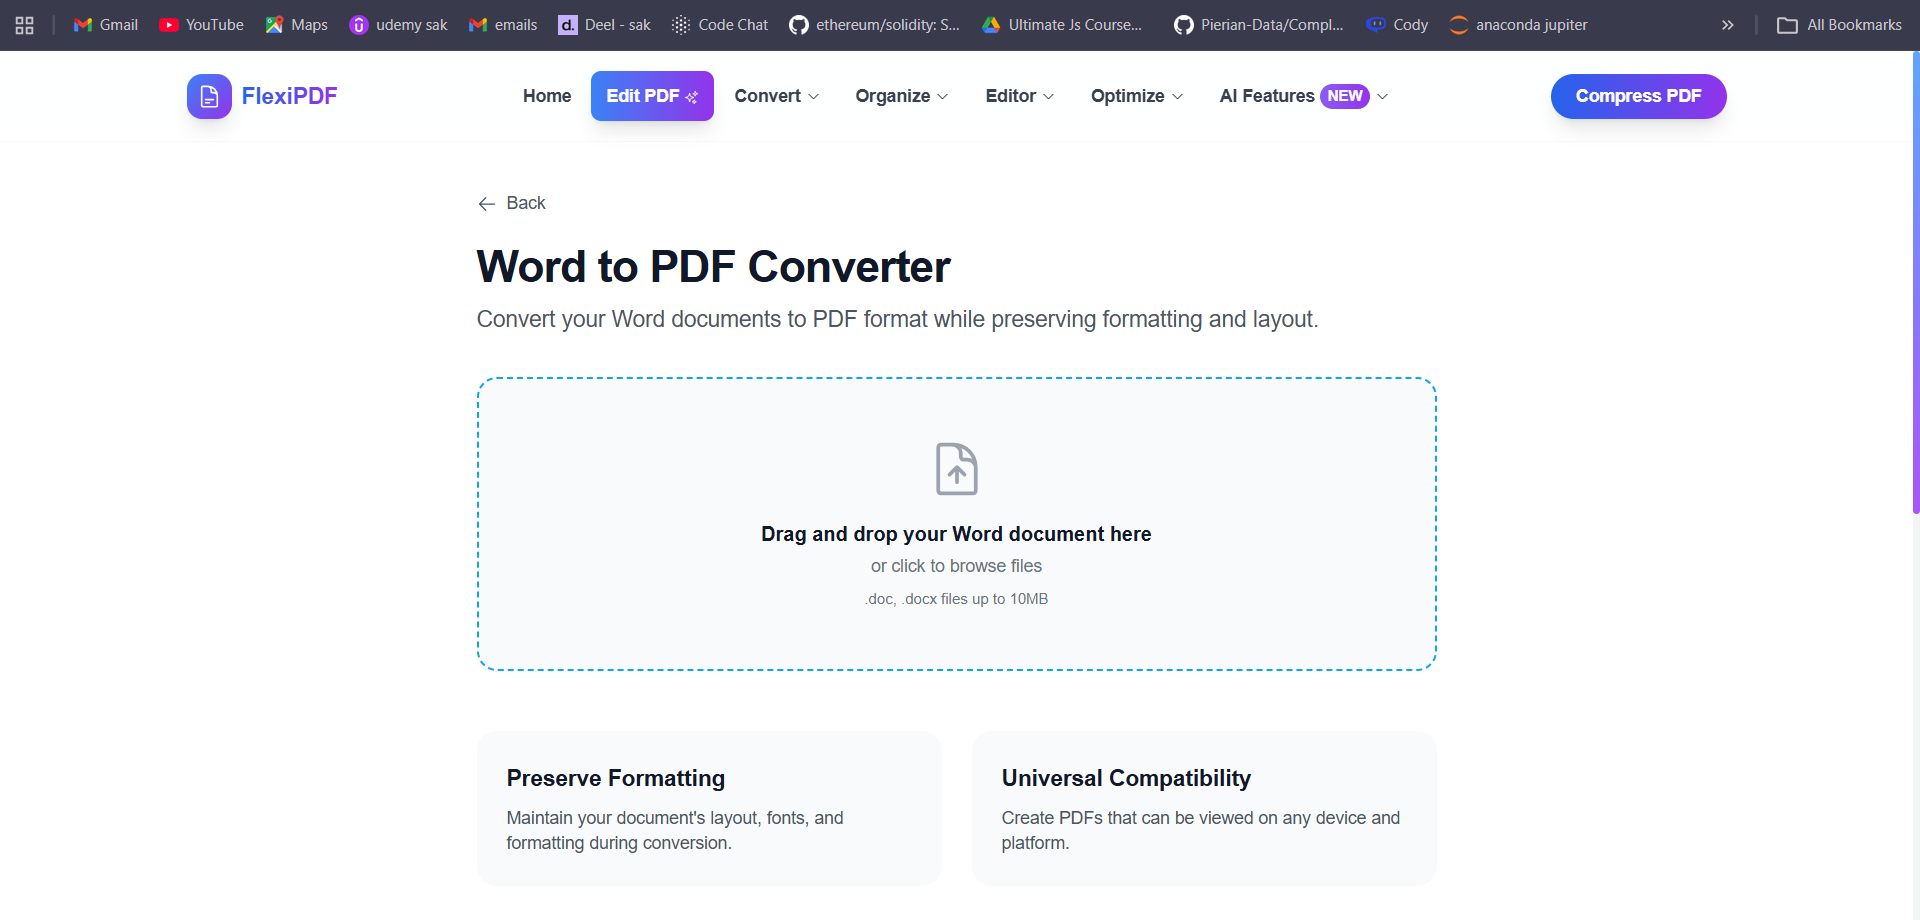Open the Code Chat bookmark
The width and height of the screenshot is (1920, 920).
click(720, 25)
